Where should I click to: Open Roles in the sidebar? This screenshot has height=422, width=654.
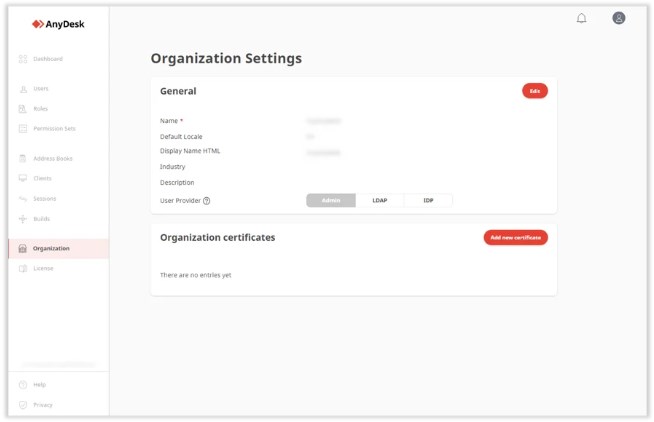(x=40, y=108)
